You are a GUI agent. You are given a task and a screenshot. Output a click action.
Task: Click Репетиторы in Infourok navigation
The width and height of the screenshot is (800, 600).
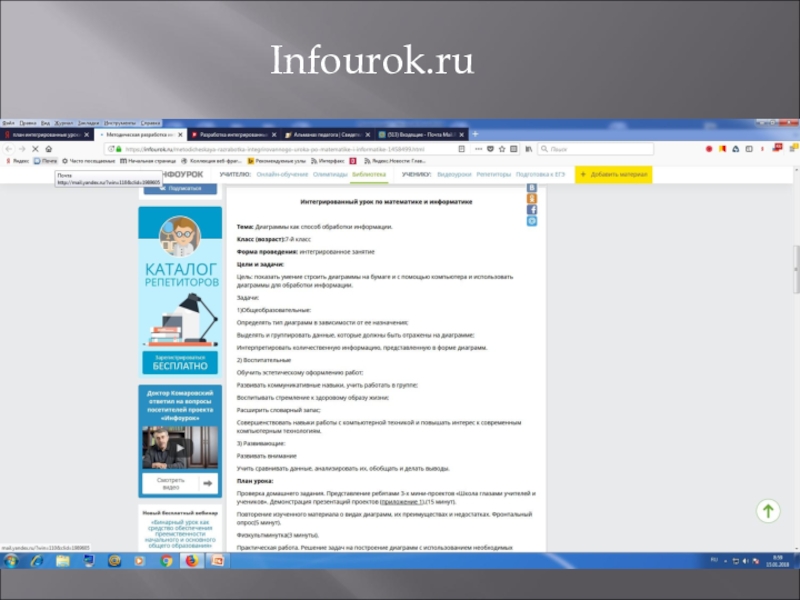[493, 174]
